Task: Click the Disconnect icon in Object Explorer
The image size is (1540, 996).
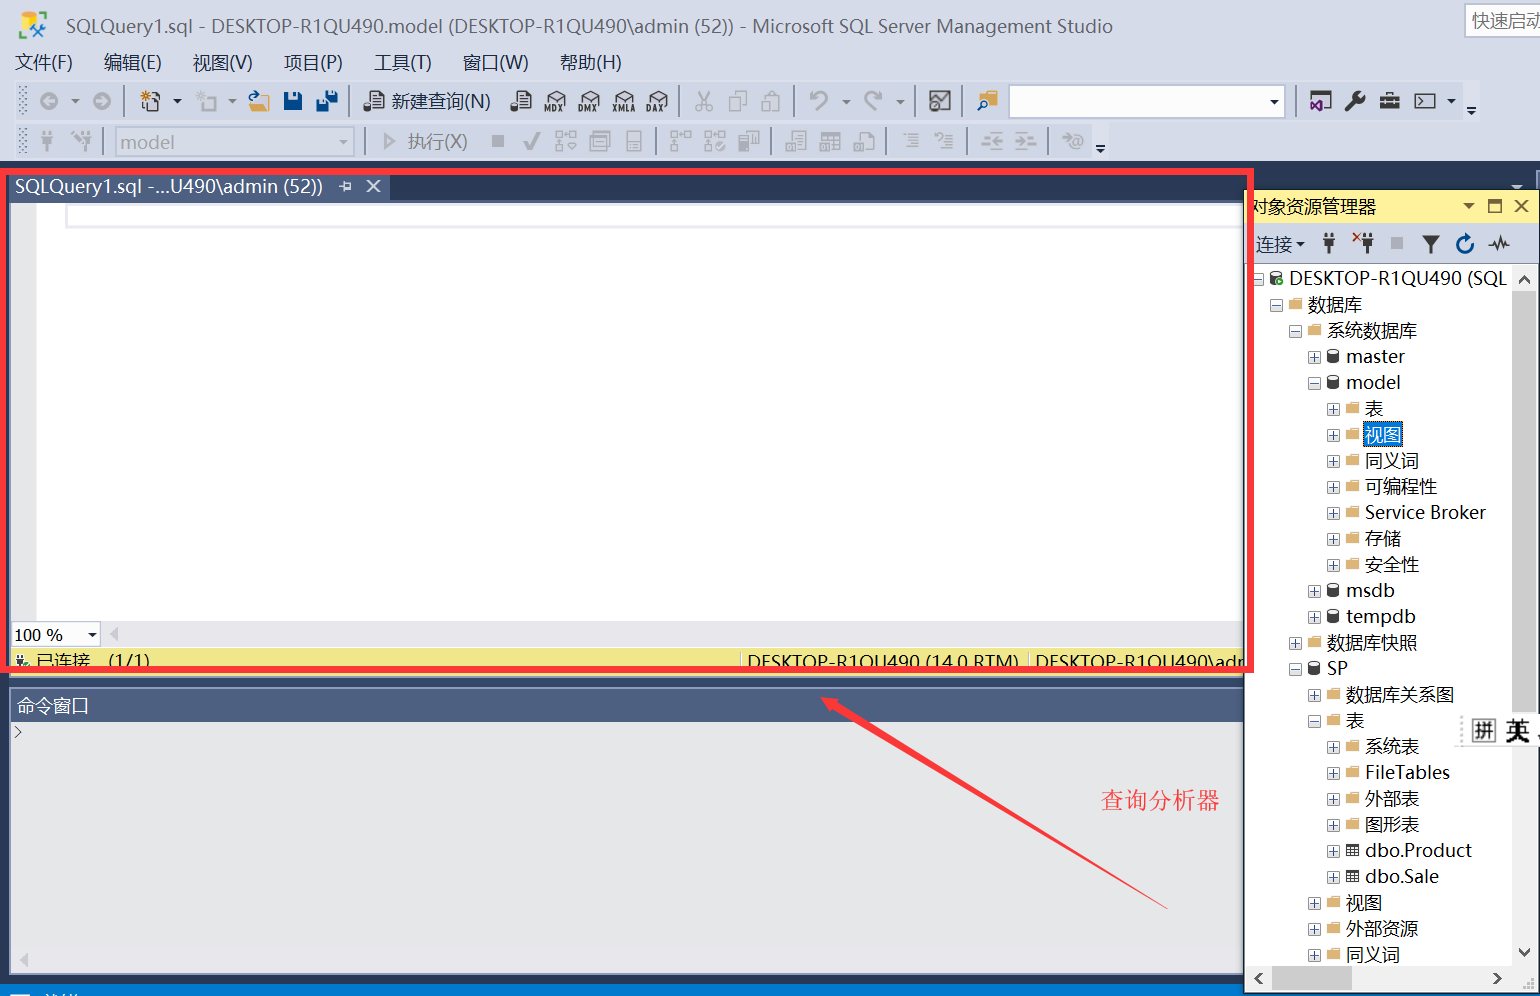Action: click(x=1363, y=243)
